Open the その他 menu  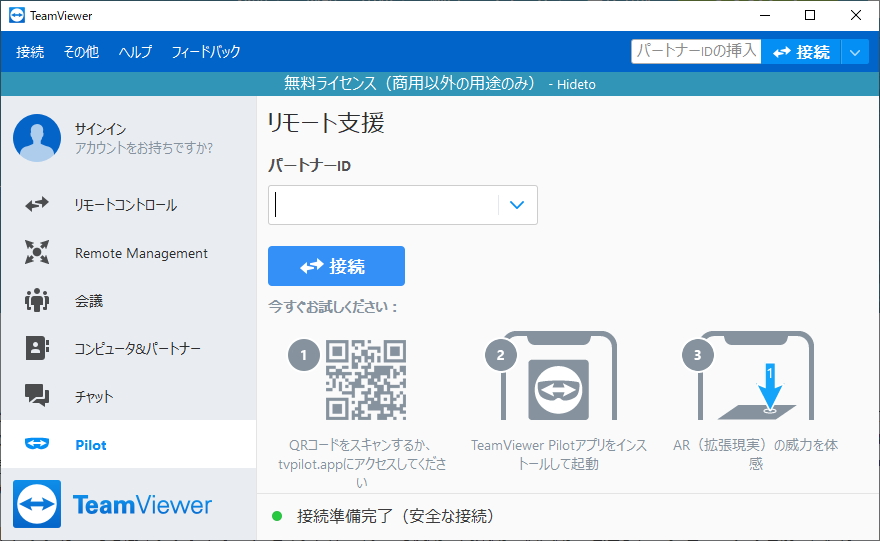point(81,52)
